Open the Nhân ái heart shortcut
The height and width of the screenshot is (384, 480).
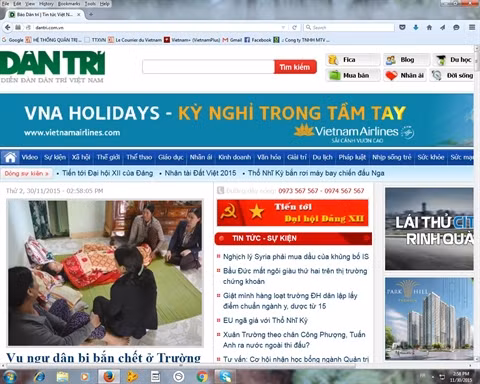click(x=405, y=75)
